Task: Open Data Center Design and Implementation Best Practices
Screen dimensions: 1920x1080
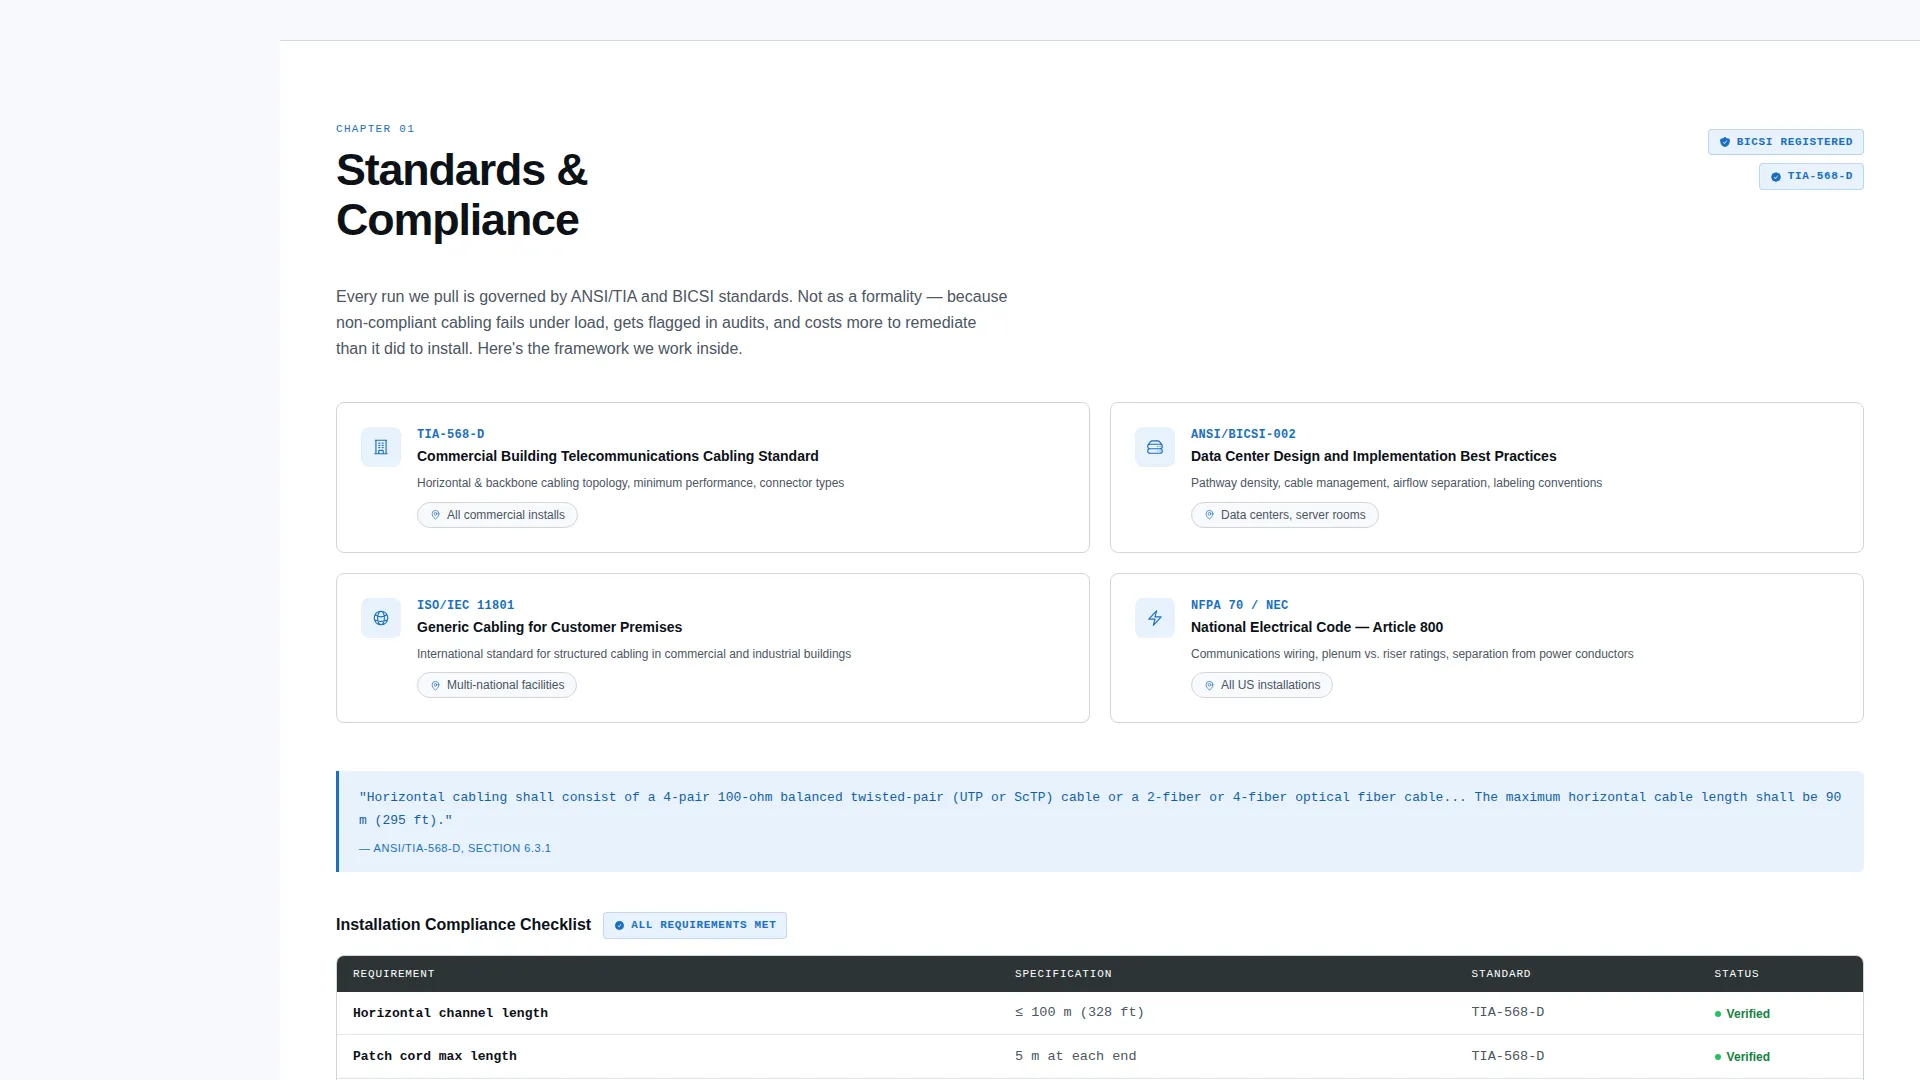Action: pyautogui.click(x=1373, y=456)
